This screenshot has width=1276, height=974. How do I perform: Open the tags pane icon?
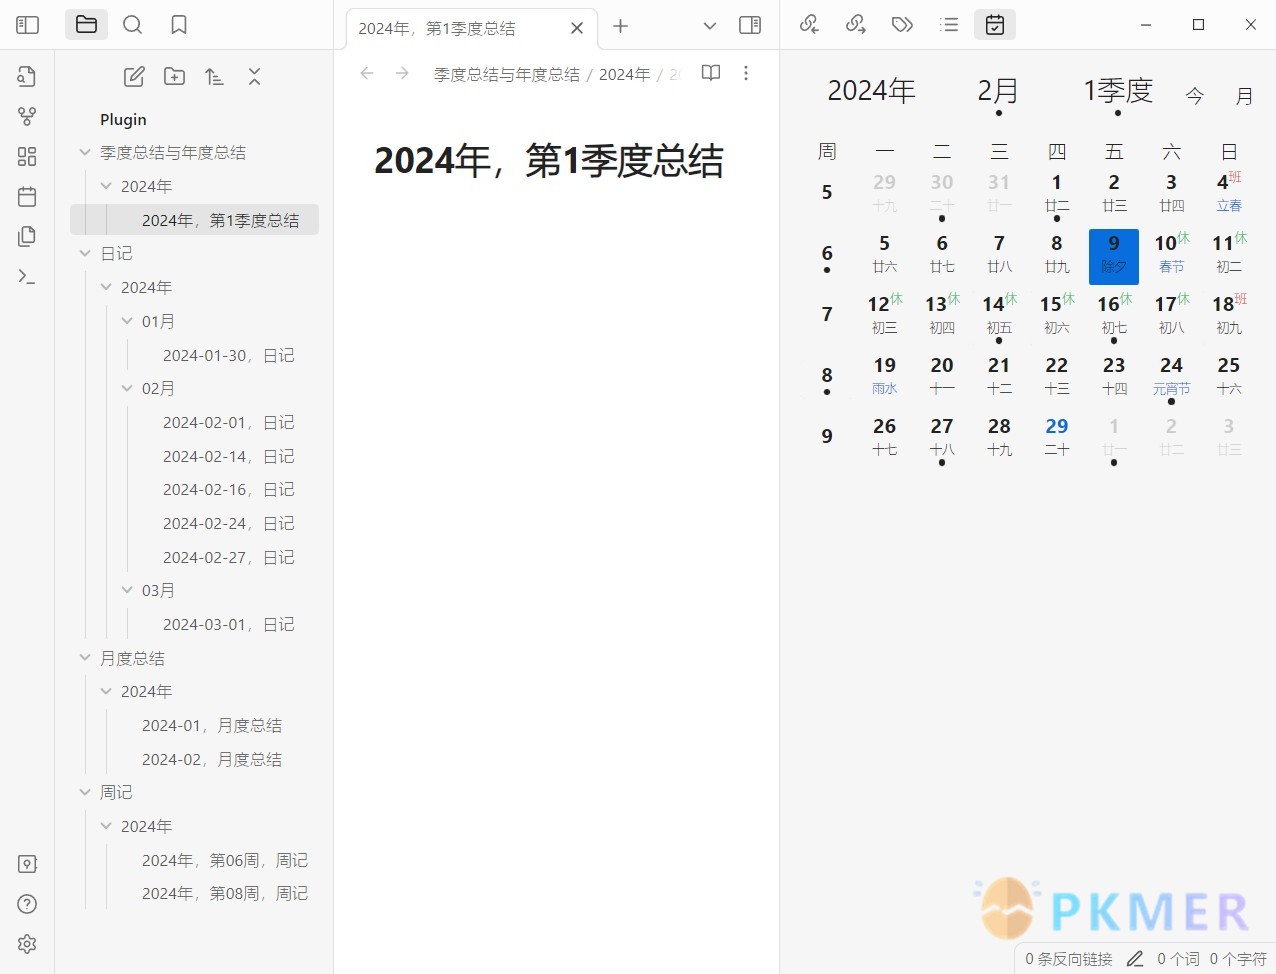coord(901,25)
